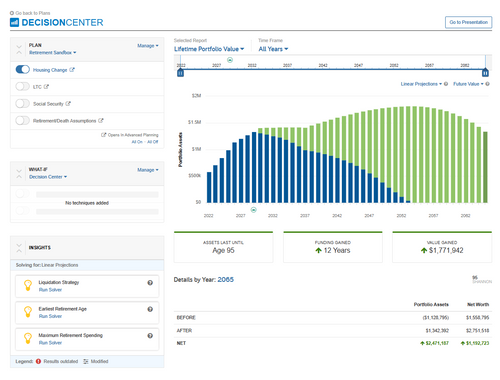Screen dimensions: 500x380
Task: Open Retirement Sandbox plan dropdown
Action: 53,53
